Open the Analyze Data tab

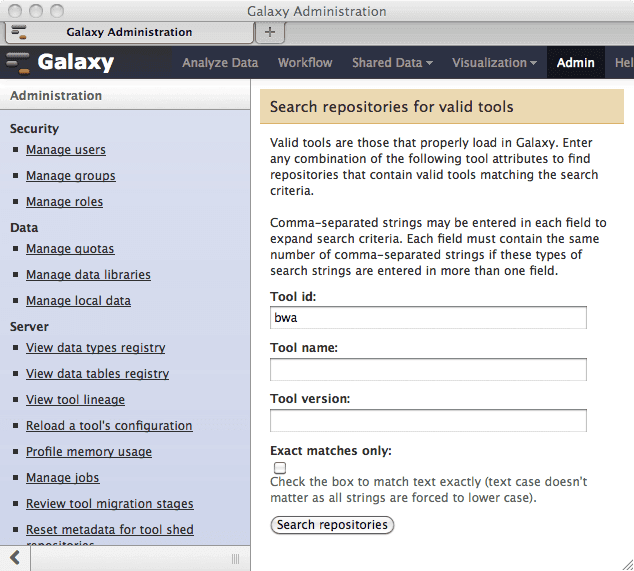click(220, 63)
